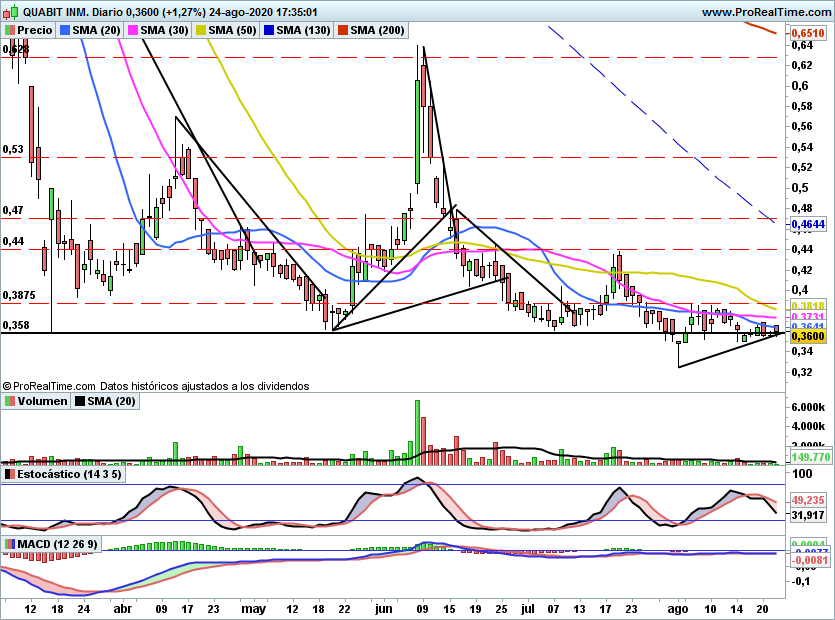The height and width of the screenshot is (620, 835).
Task: Select the volume SMA (20) black legend icon
Action: 80,401
